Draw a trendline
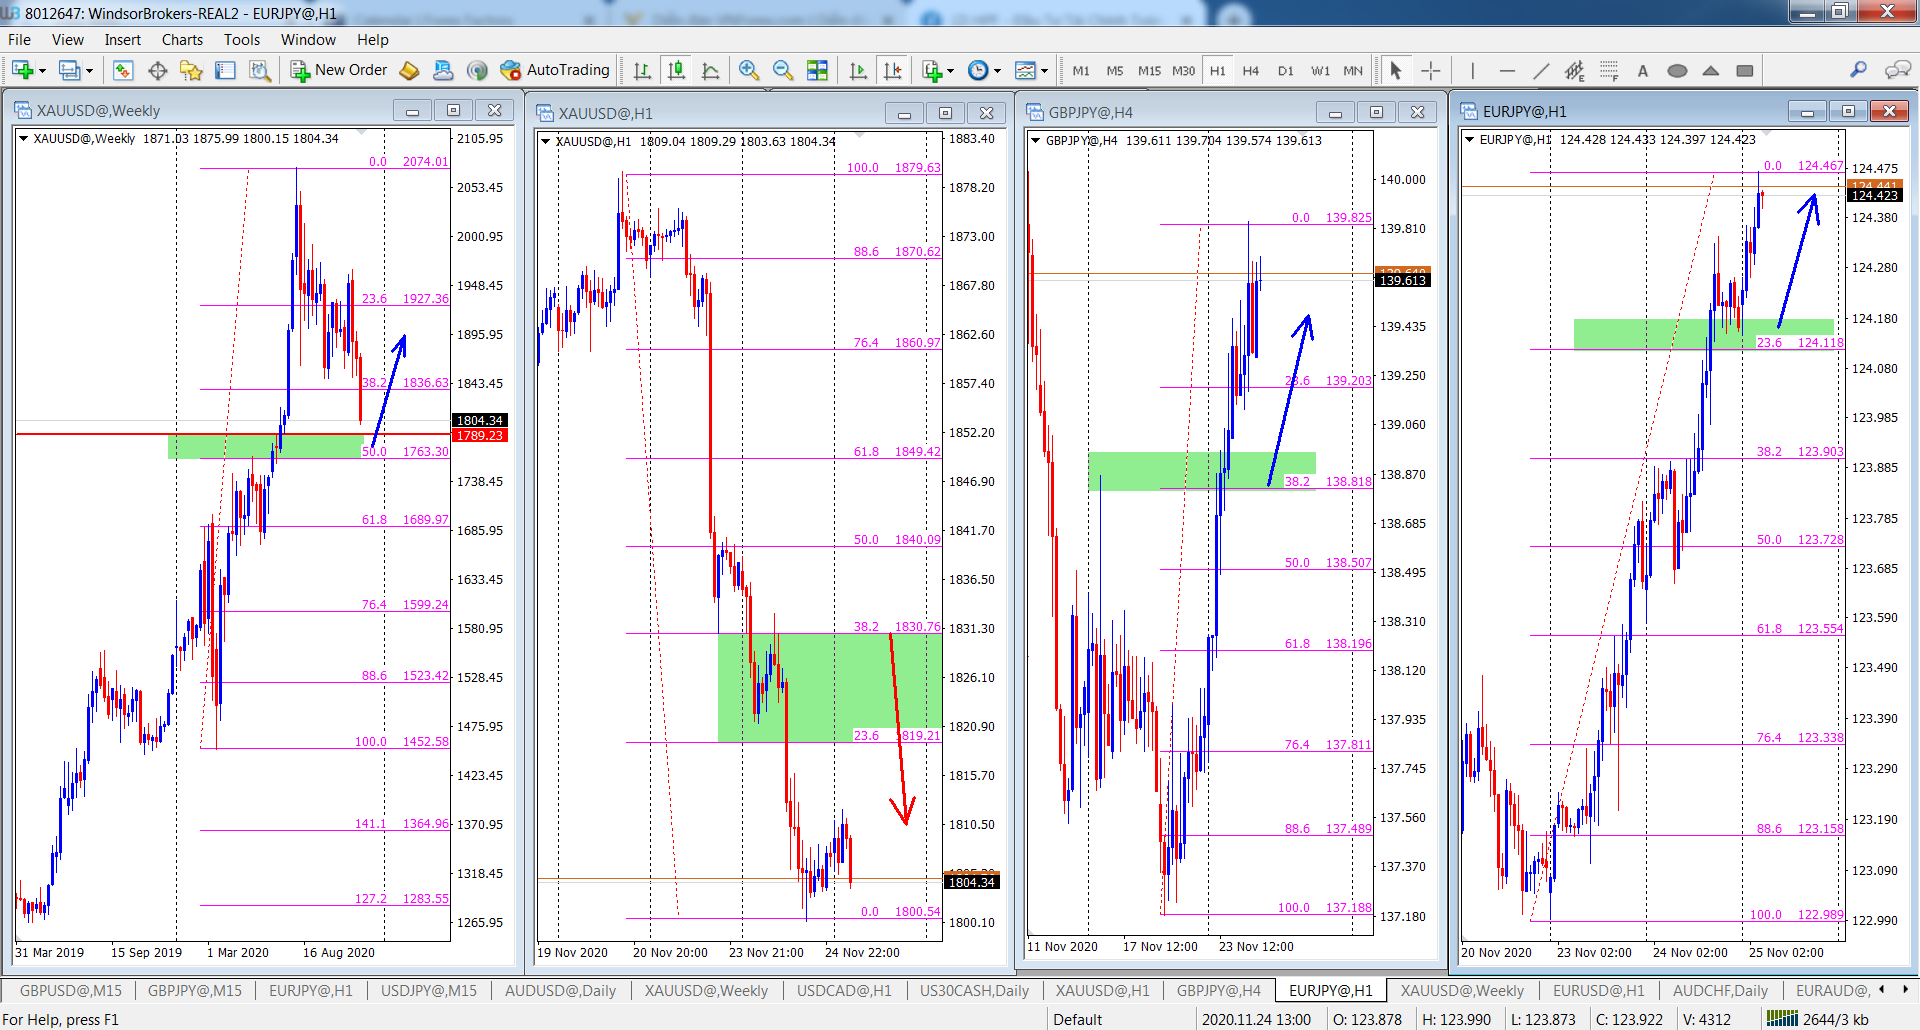This screenshot has height=1030, width=1920. pos(1541,70)
